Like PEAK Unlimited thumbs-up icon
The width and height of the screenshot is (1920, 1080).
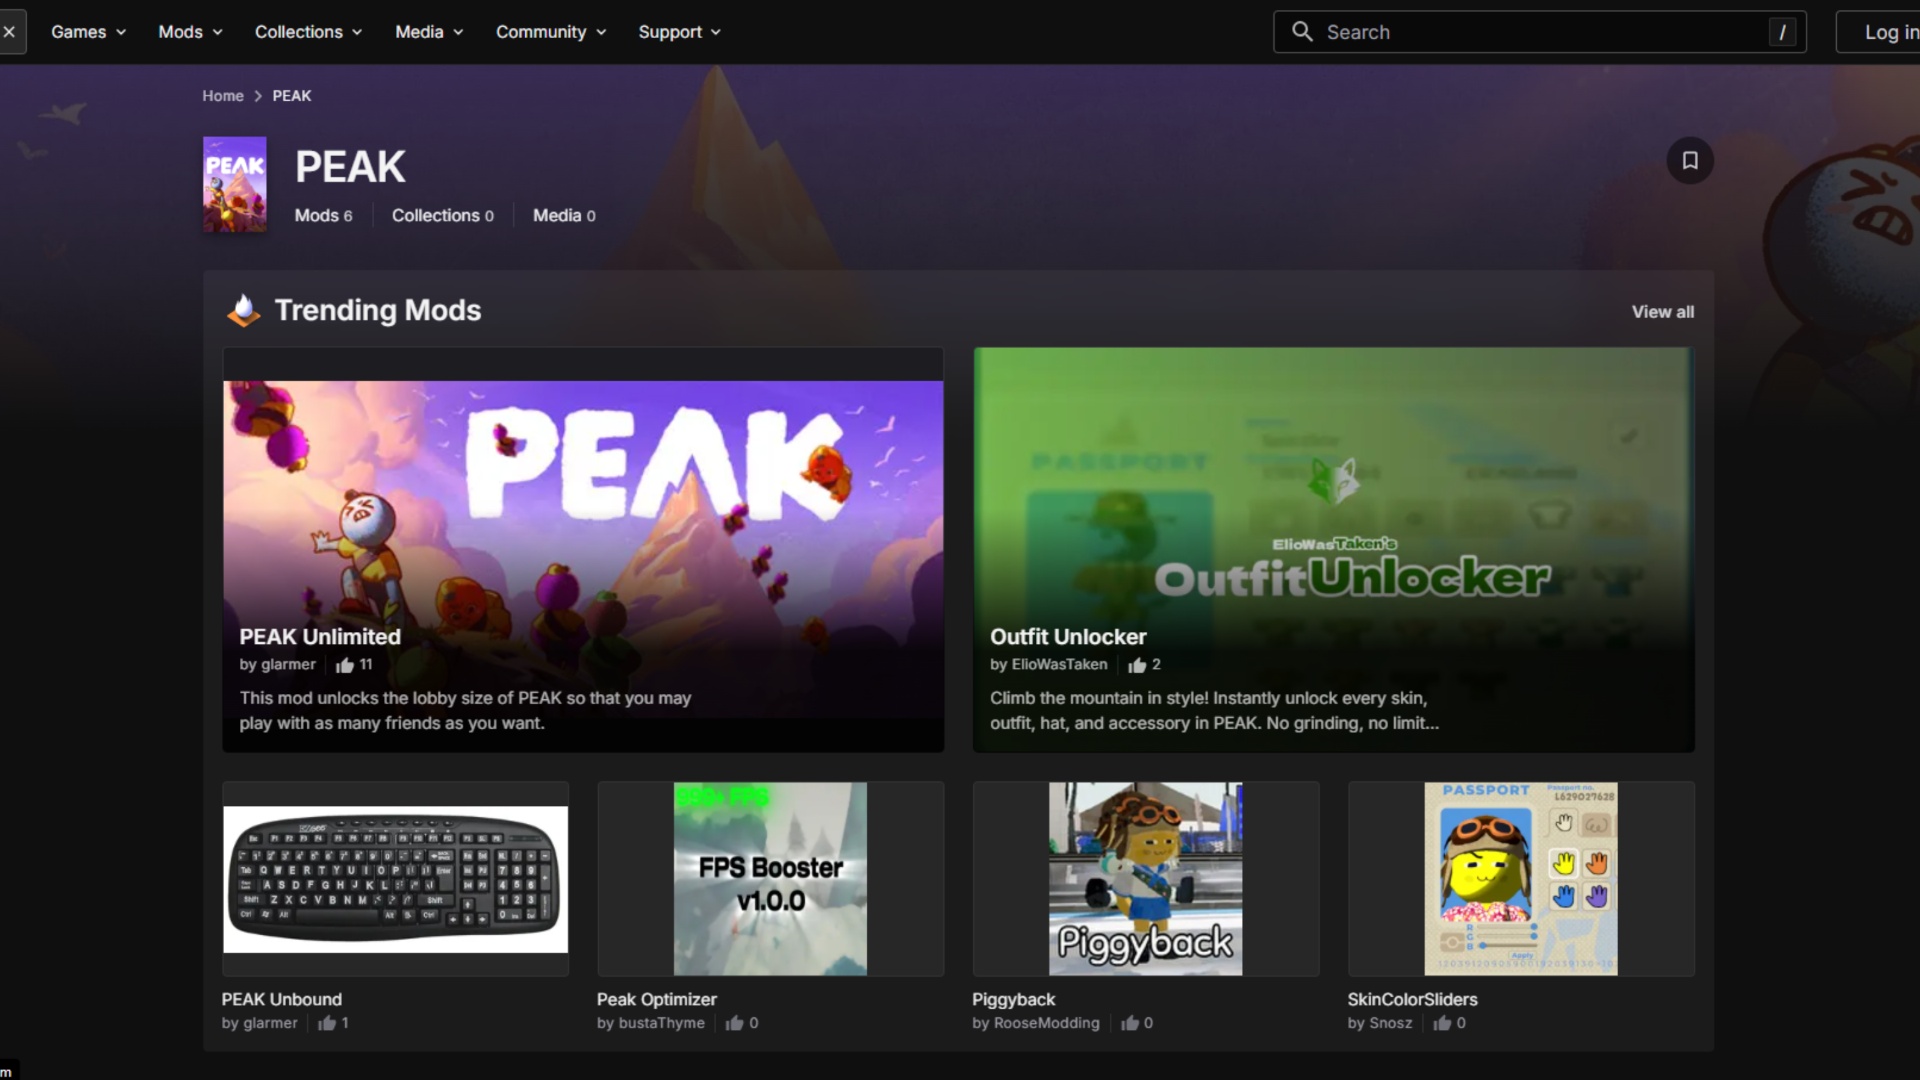[345, 665]
